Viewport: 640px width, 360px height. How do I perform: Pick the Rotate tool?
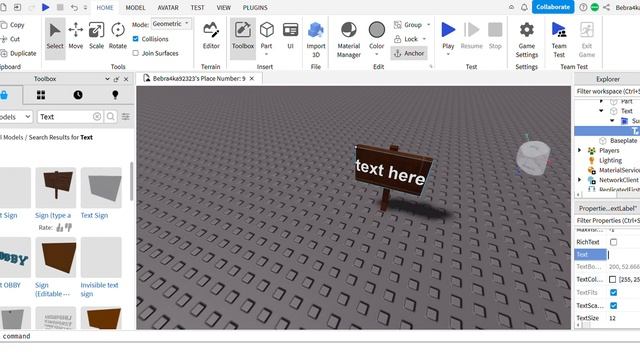[x=118, y=36]
